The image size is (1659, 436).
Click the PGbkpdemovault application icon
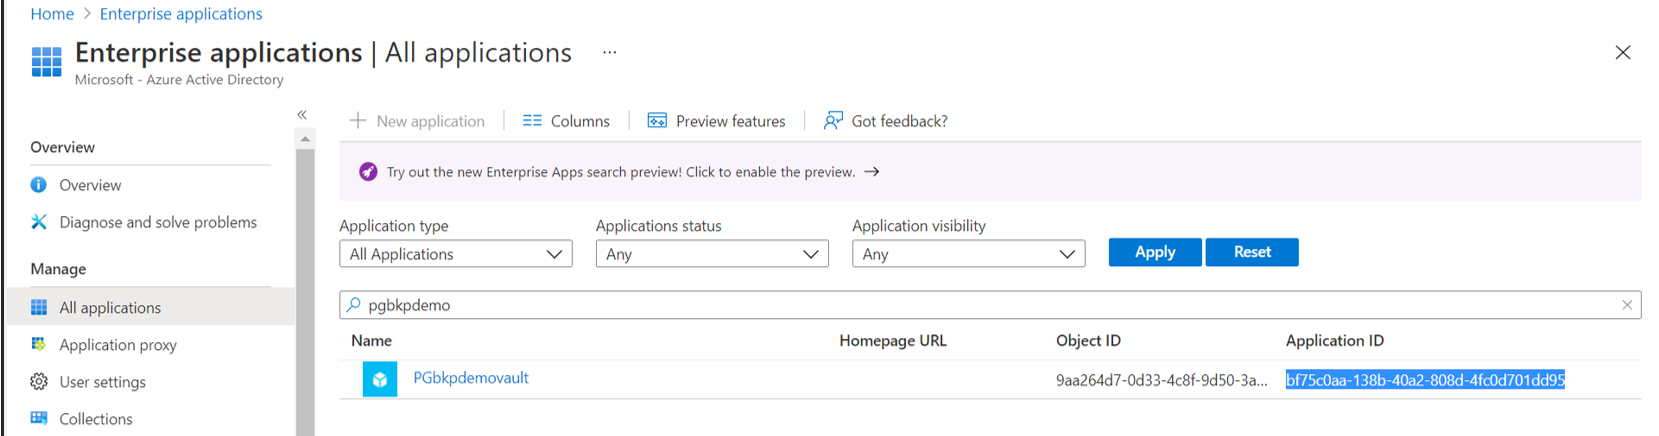click(x=380, y=380)
